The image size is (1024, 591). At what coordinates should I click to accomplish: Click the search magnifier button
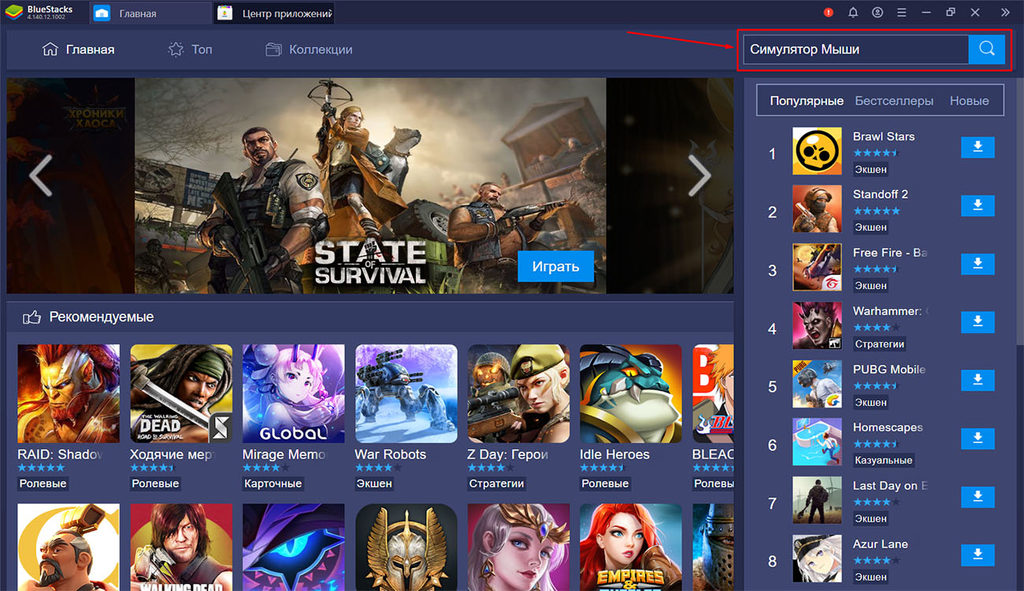(x=987, y=49)
